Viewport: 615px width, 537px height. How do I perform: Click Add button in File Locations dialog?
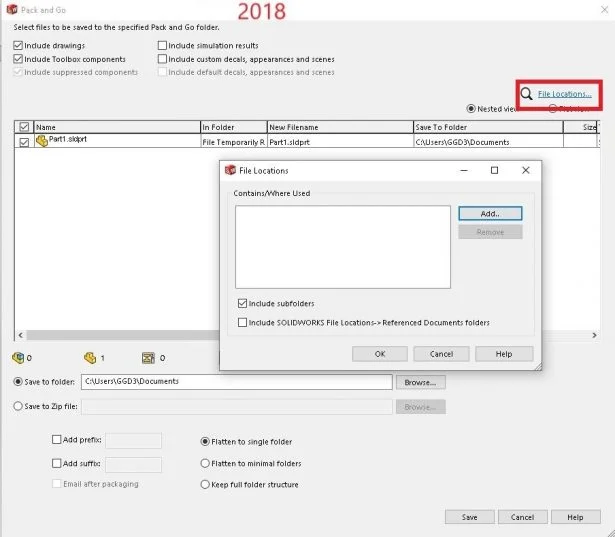click(x=490, y=214)
